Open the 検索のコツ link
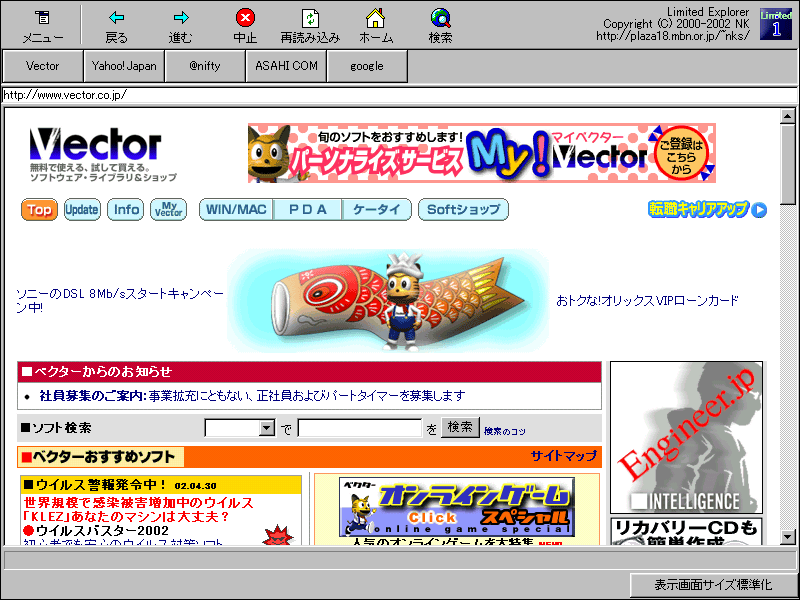The width and height of the screenshot is (800, 600). pos(505,432)
